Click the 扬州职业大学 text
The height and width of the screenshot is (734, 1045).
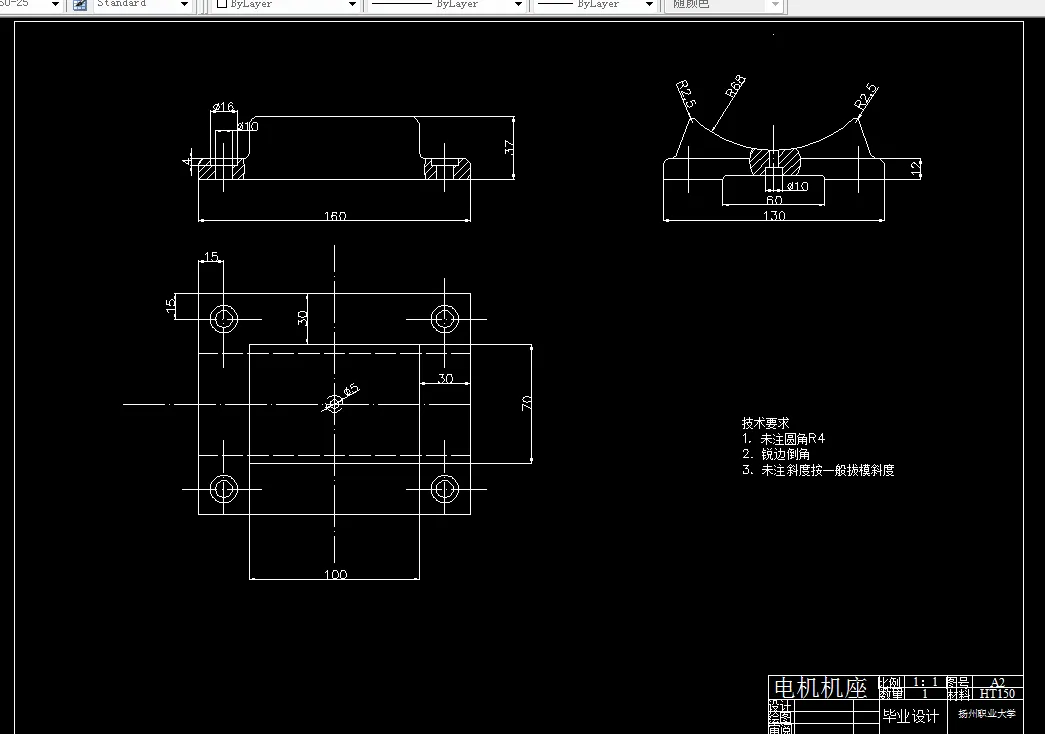point(987,713)
